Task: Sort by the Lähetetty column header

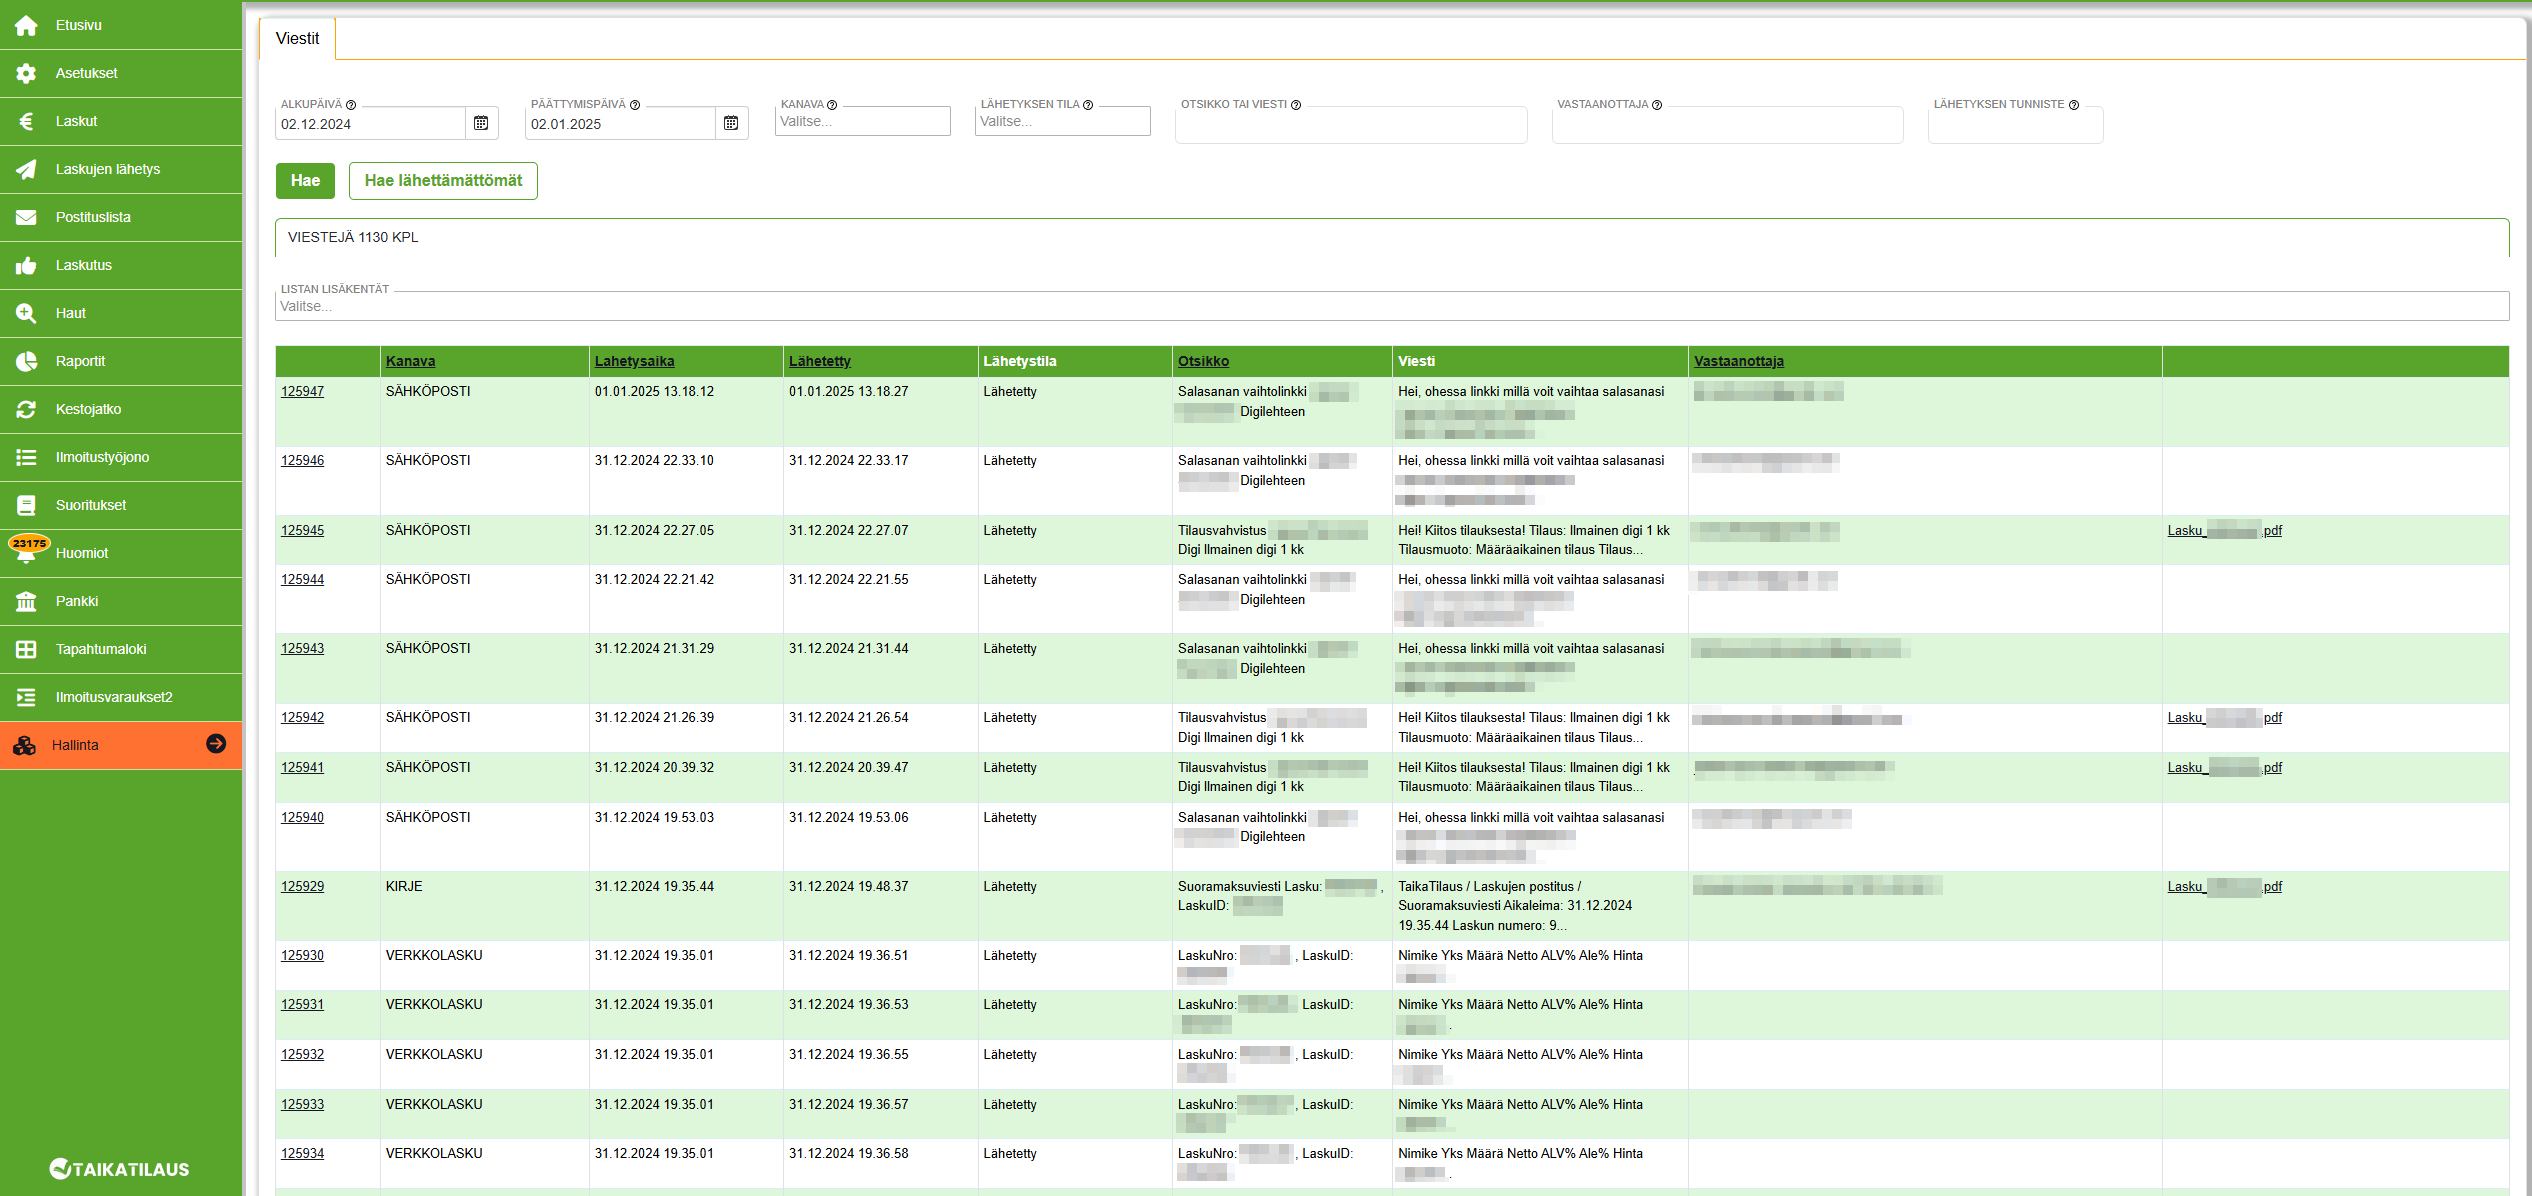Action: pyautogui.click(x=819, y=361)
